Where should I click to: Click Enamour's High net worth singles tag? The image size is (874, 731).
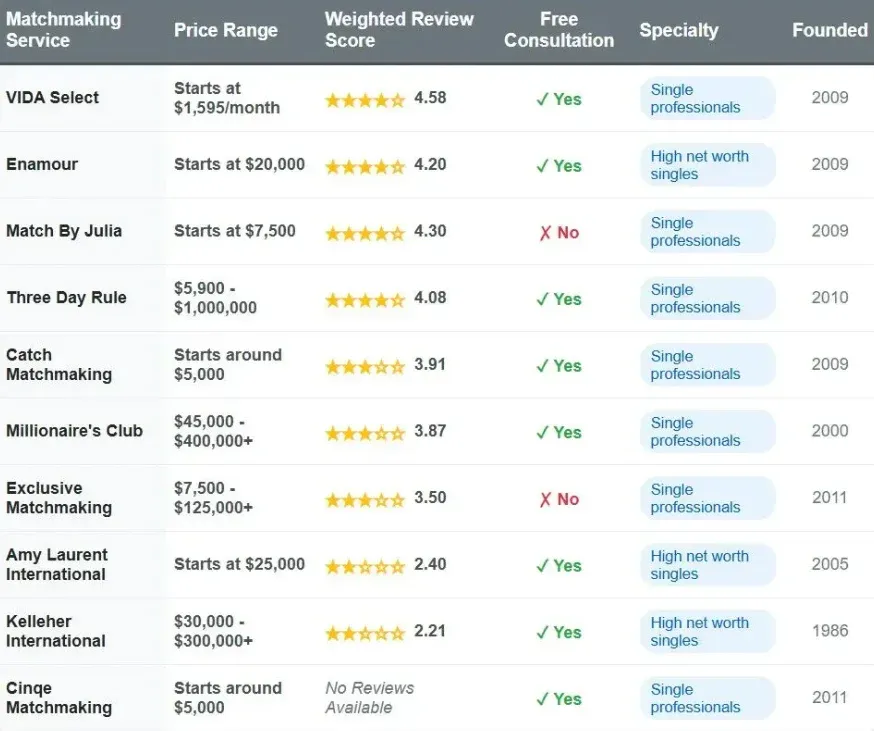707,165
